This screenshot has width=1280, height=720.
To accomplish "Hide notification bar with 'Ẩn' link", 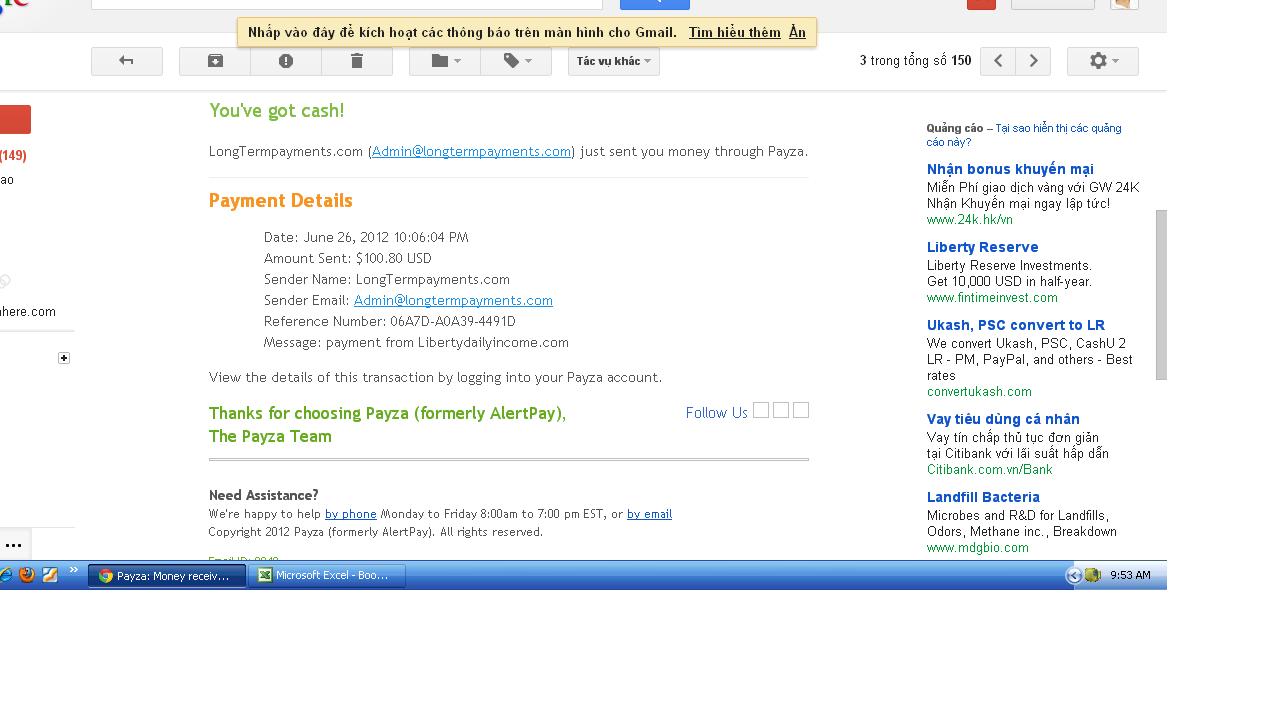I will pyautogui.click(x=797, y=33).
